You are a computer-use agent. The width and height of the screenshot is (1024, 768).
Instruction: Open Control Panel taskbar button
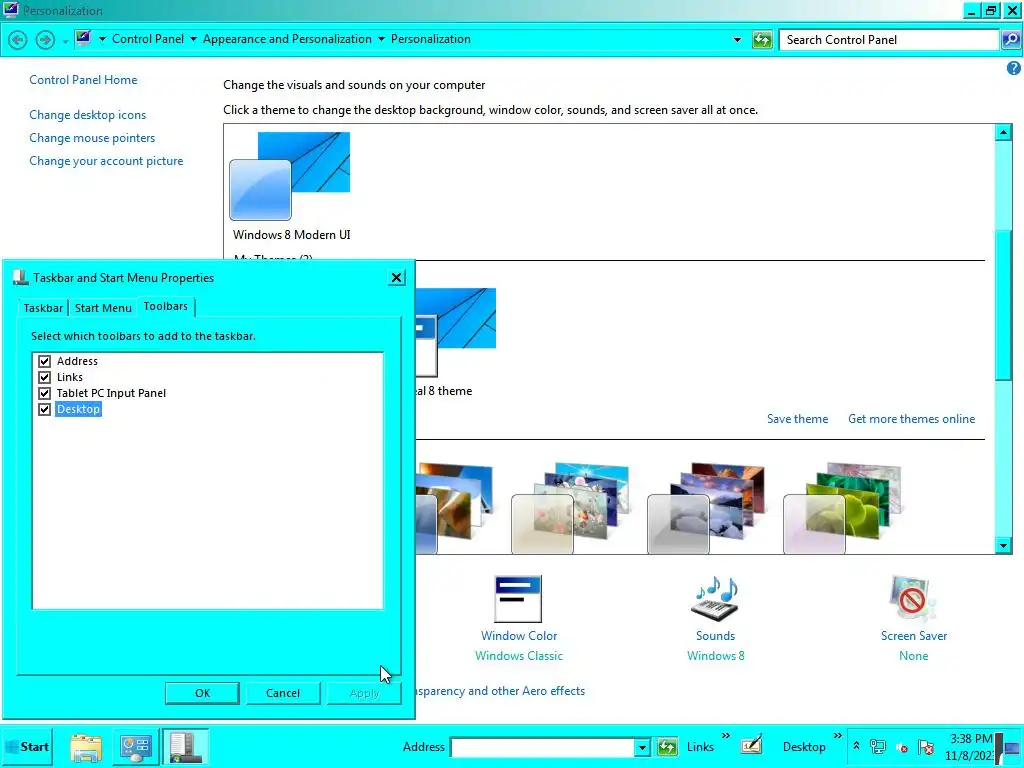(x=136, y=747)
